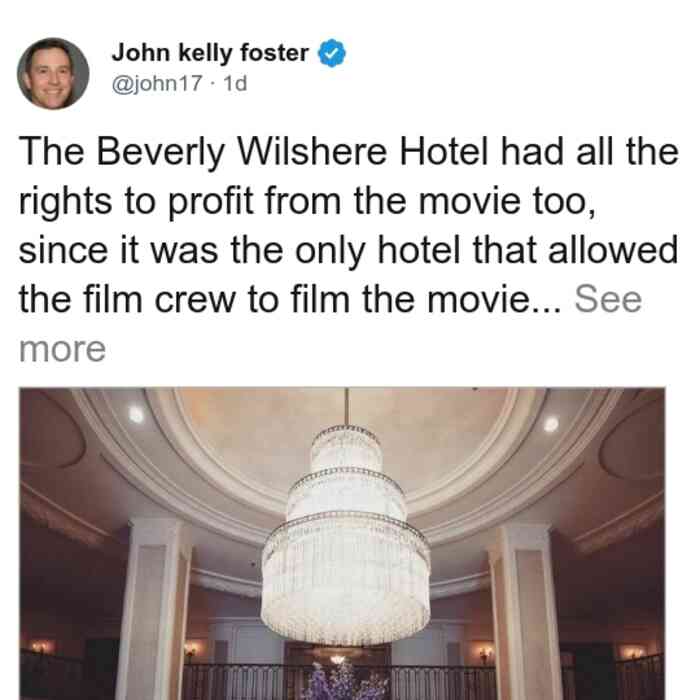The height and width of the screenshot is (700, 700).
Task: Click the right recessed ceiling light in photo
Action: pyautogui.click(x=551, y=424)
